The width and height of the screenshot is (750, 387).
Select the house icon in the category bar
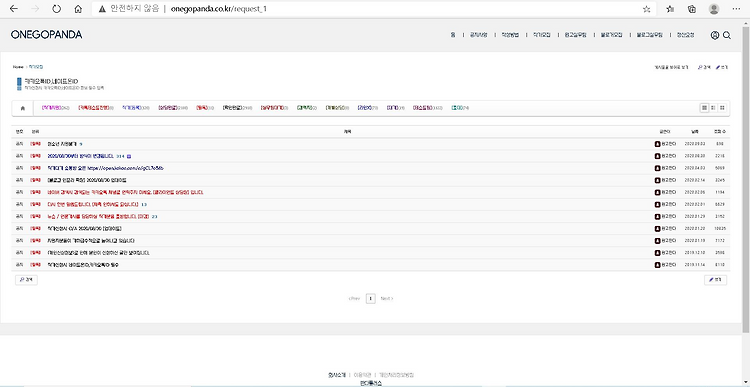22,108
